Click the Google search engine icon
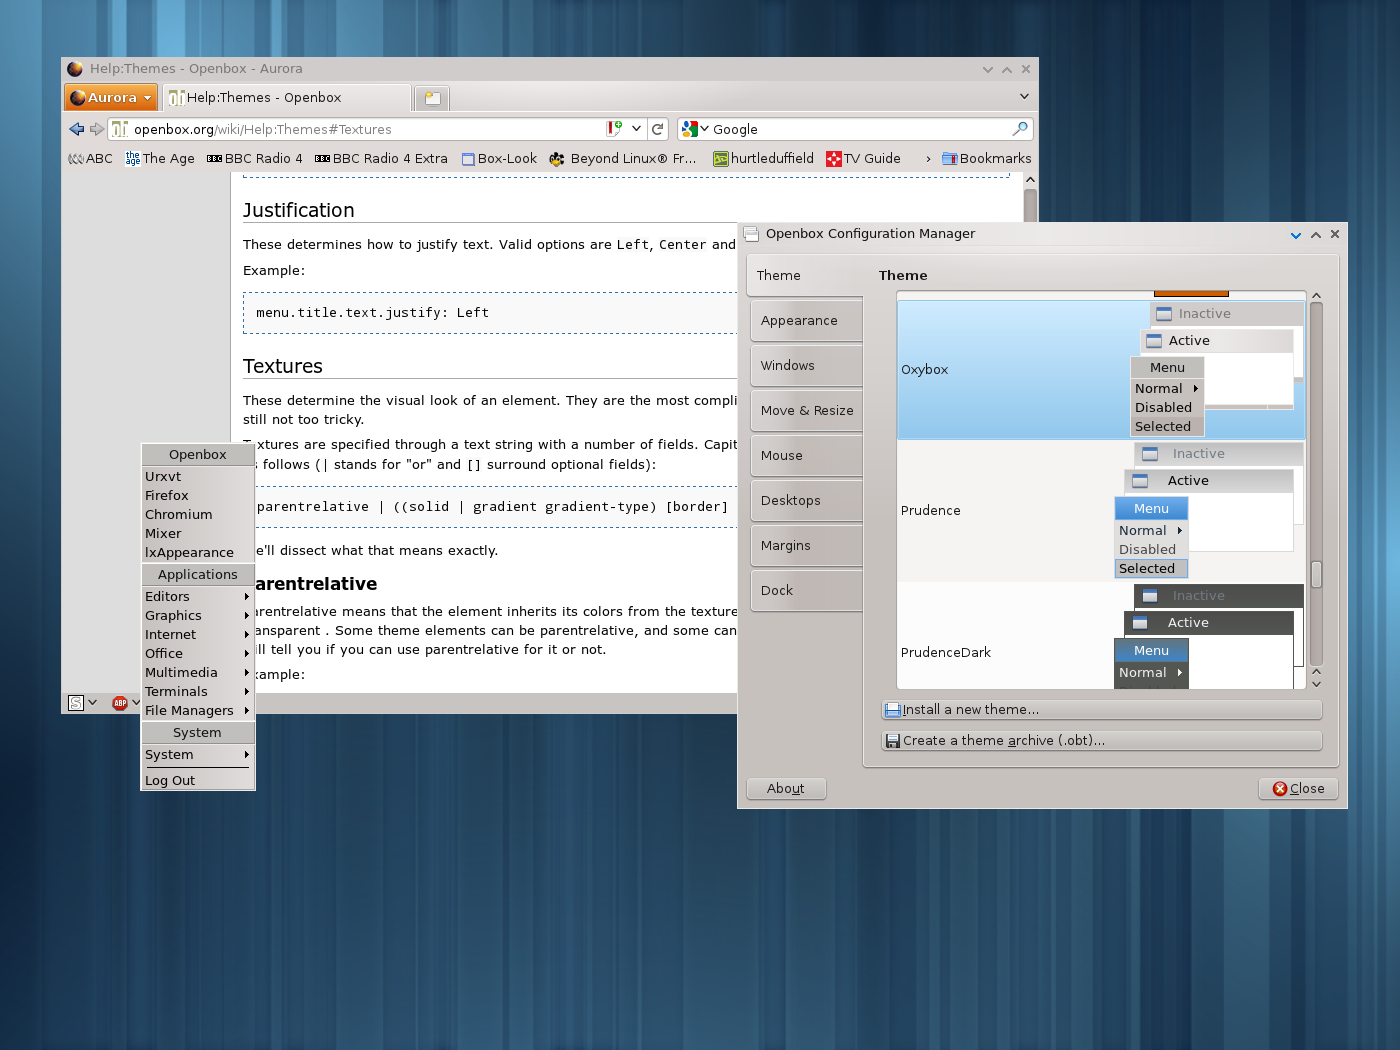 [x=689, y=129]
